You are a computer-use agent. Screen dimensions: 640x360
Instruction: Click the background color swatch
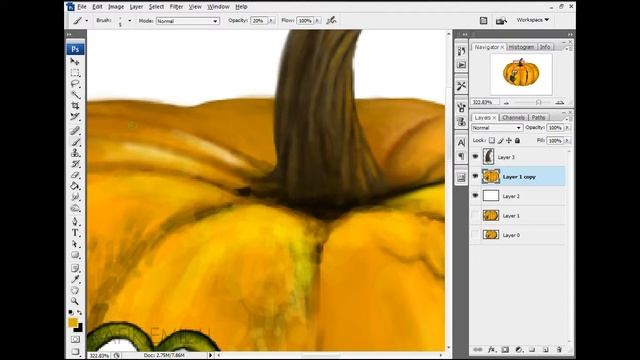(79, 328)
